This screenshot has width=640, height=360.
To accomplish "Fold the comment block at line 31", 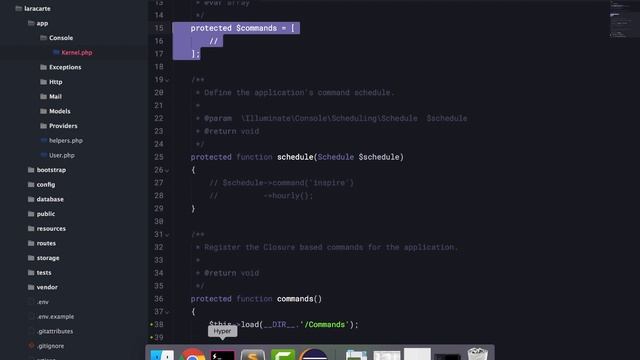I will pyautogui.click(x=167, y=235).
